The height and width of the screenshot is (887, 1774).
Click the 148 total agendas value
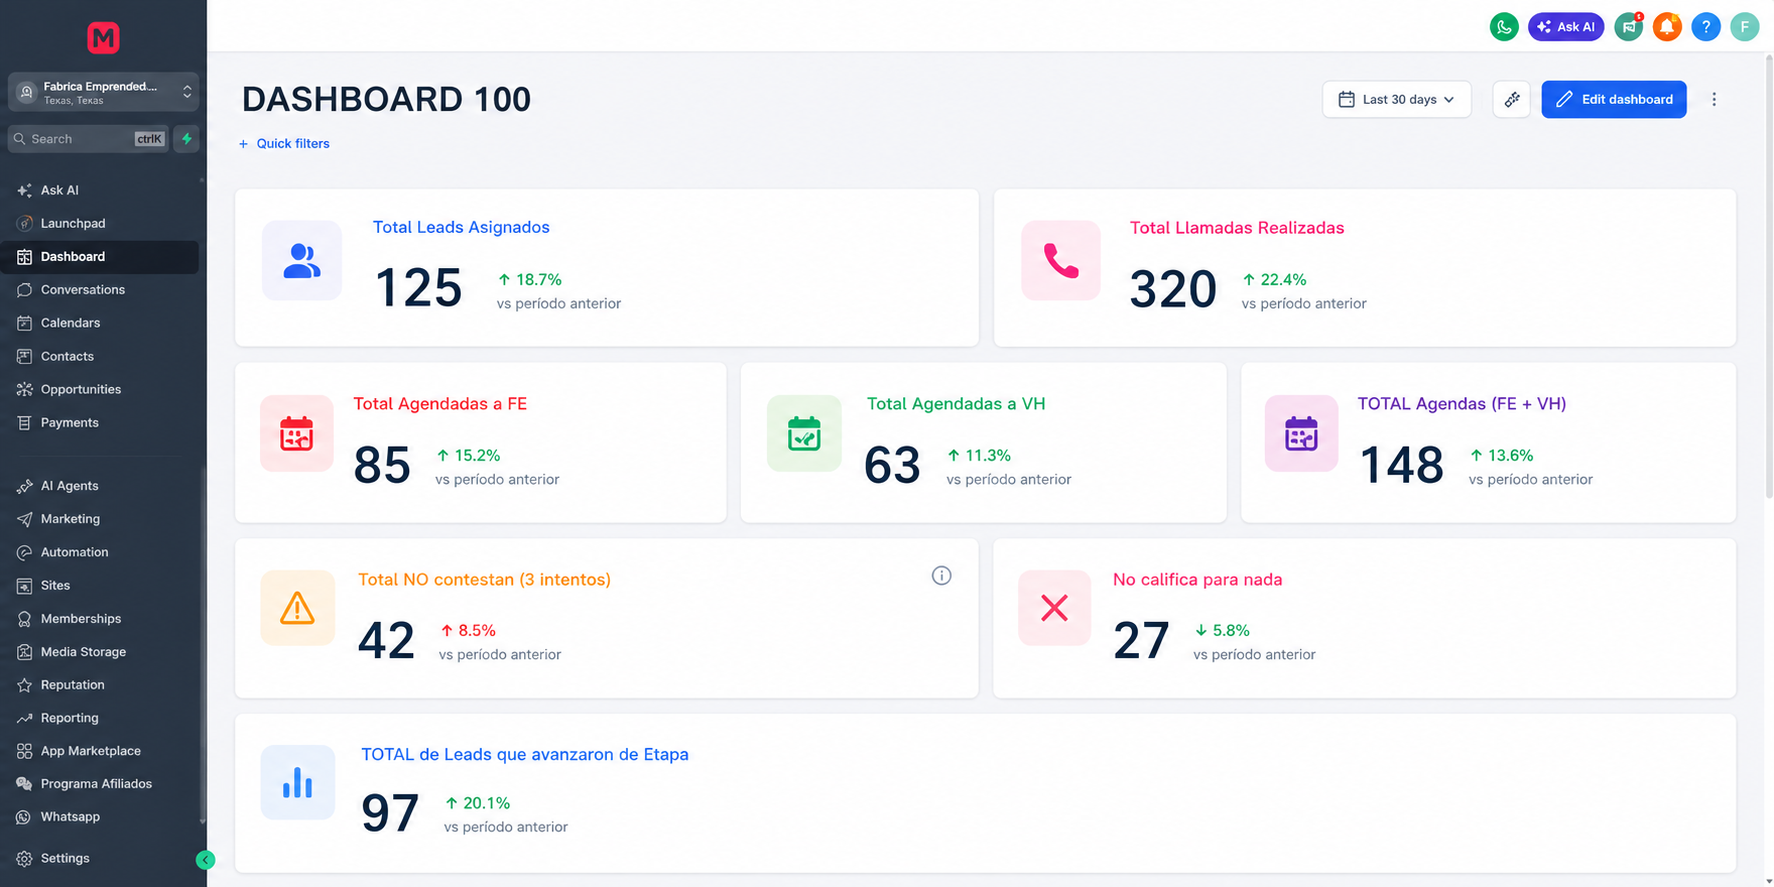coord(1402,465)
